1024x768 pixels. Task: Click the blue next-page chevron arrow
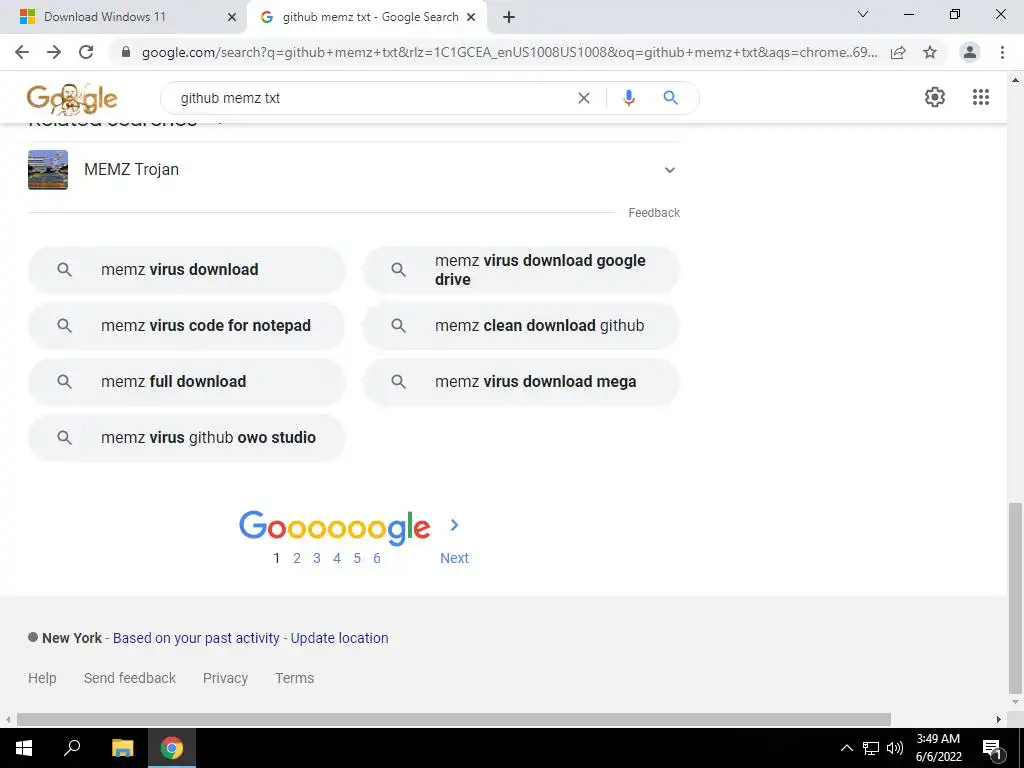(455, 524)
